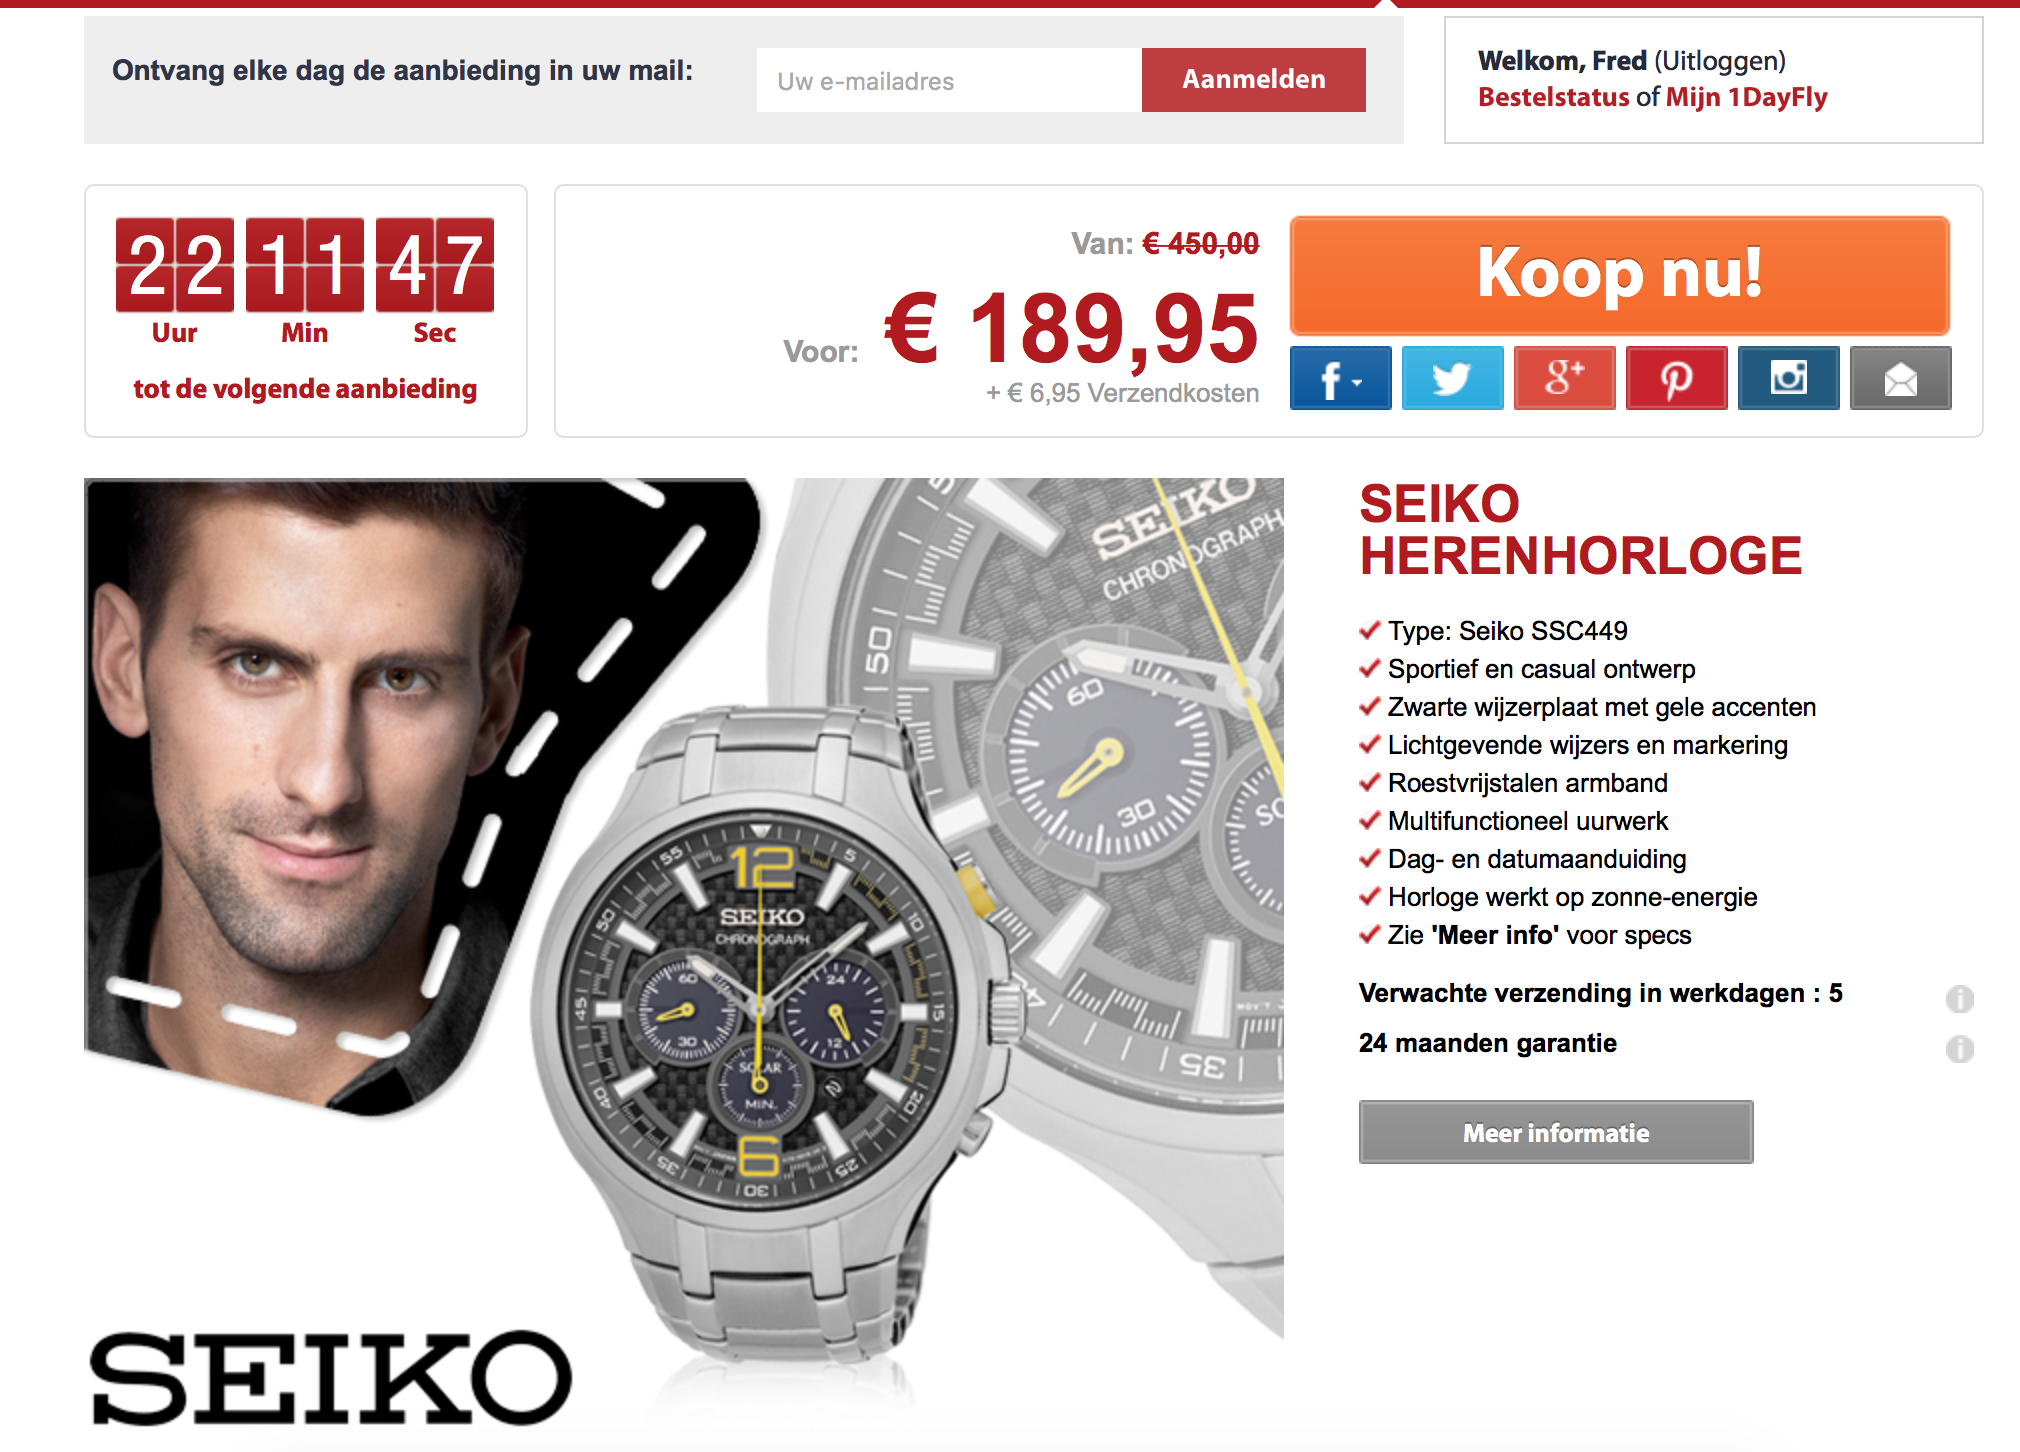Share the deal on Facebook
This screenshot has height=1452, width=2020.
[1340, 379]
